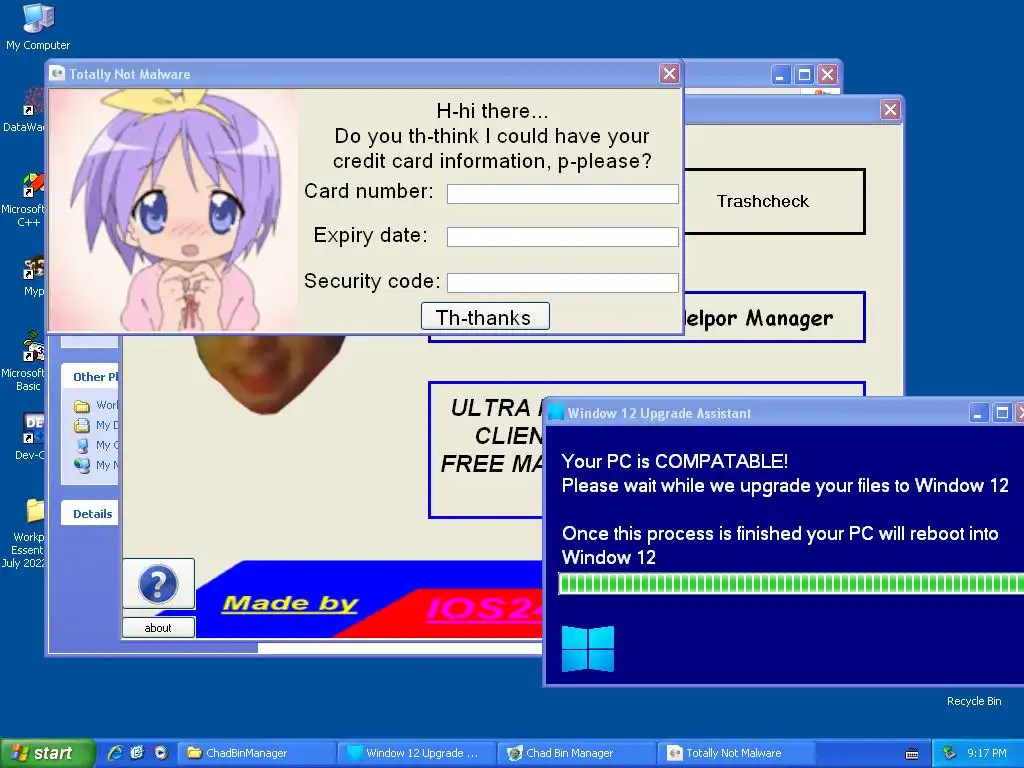
Task: Maximize the ChadBinManager Explorer window
Action: point(804,74)
